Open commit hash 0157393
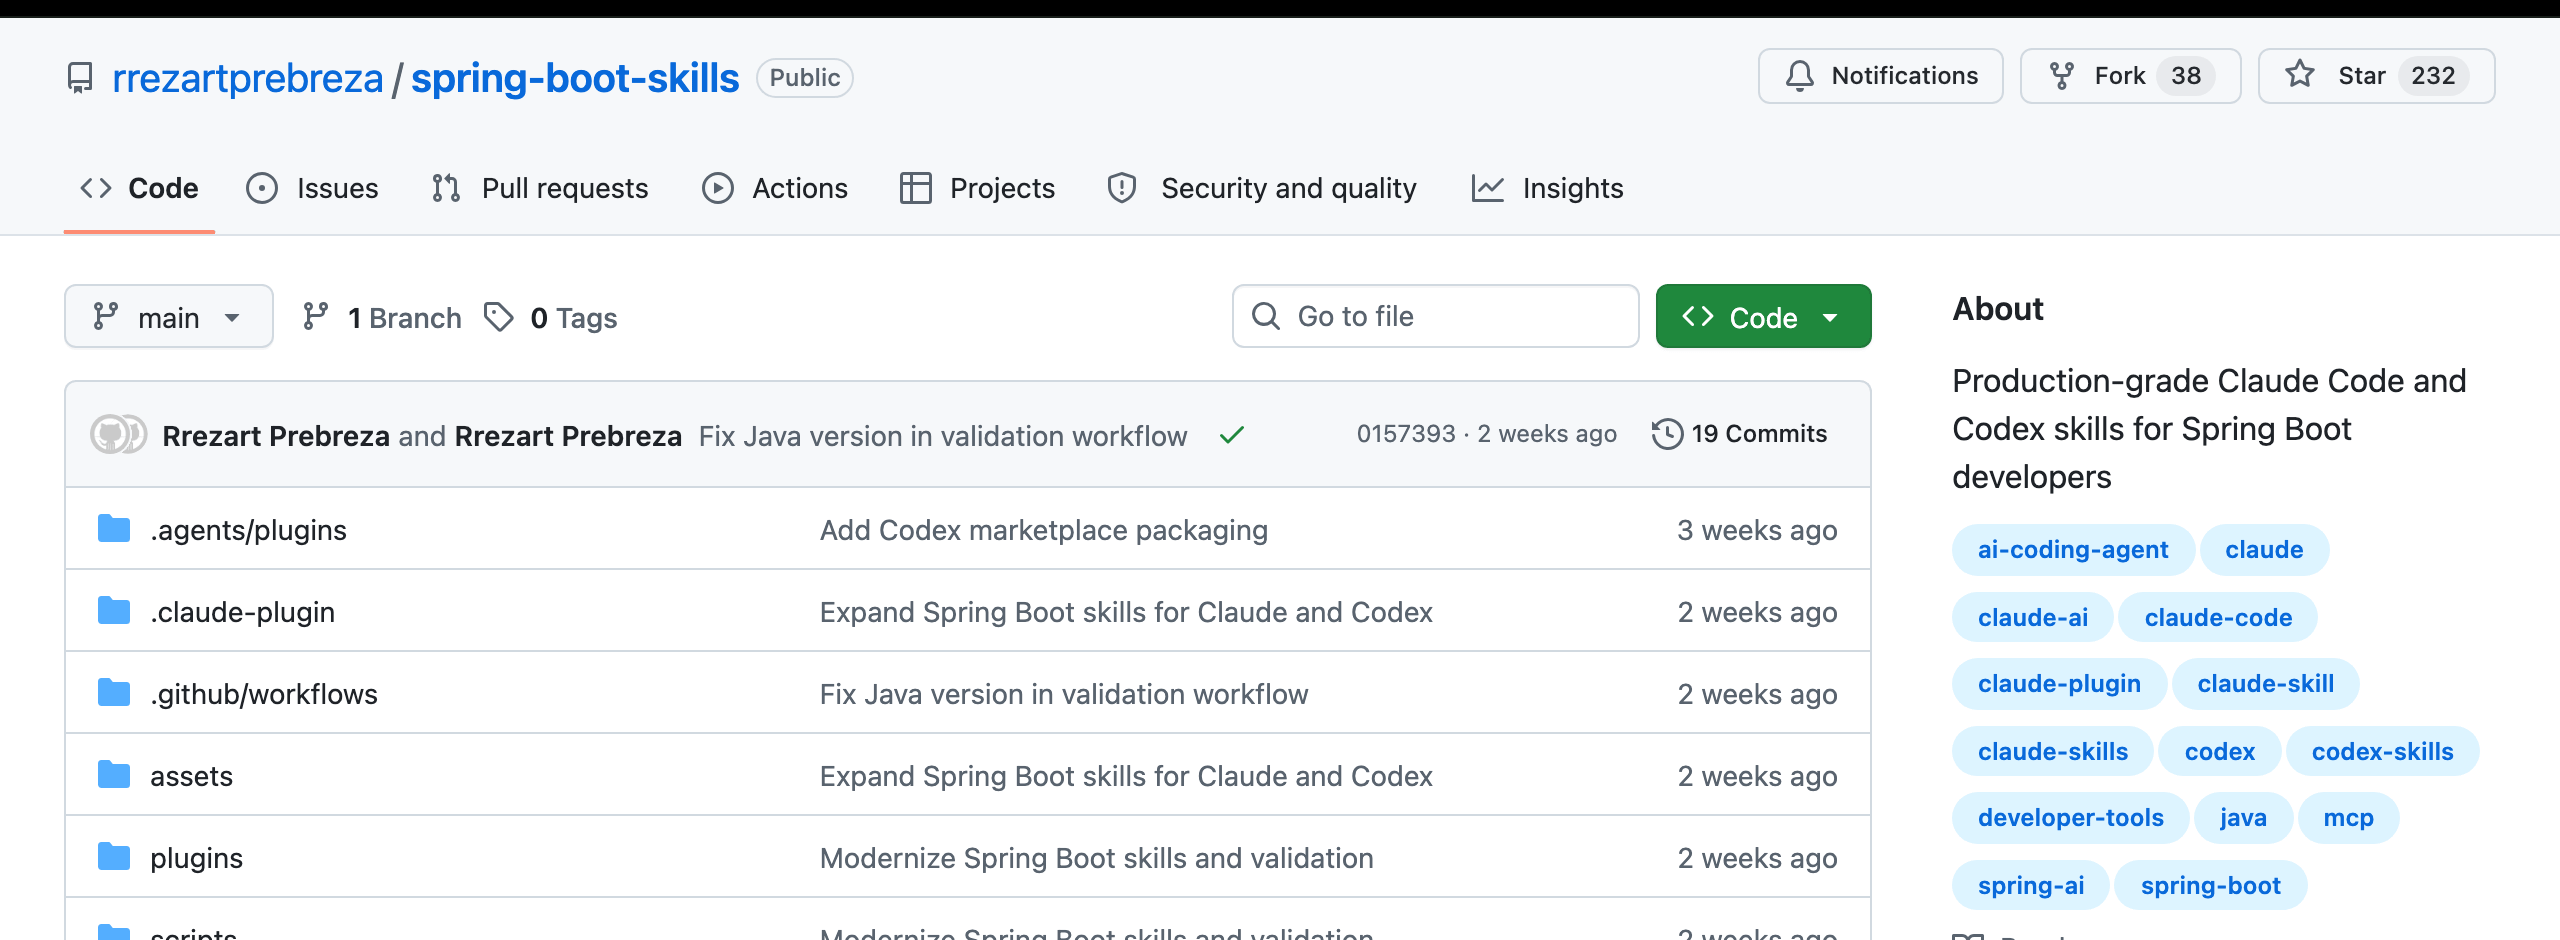2560x940 pixels. (x=1406, y=434)
